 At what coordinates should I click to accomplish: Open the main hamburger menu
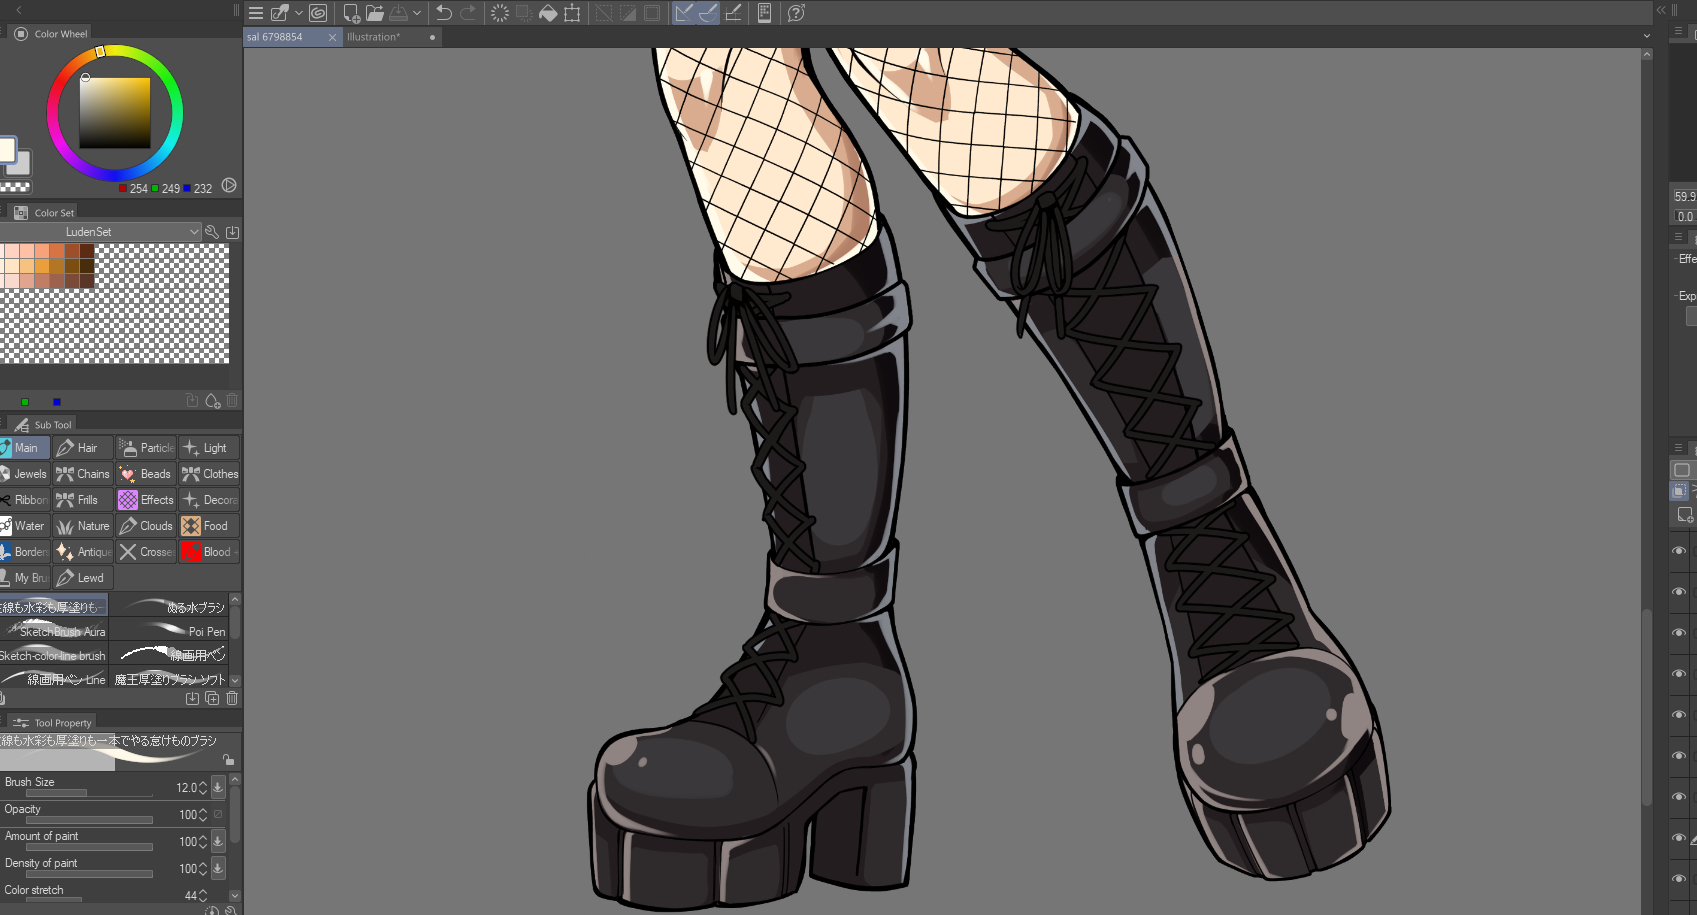coord(256,13)
